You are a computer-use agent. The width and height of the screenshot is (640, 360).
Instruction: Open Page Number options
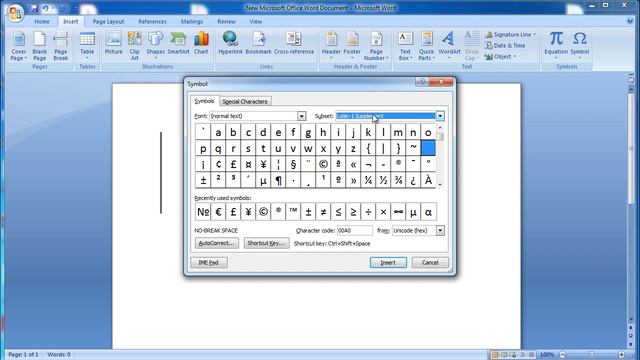(x=376, y=46)
